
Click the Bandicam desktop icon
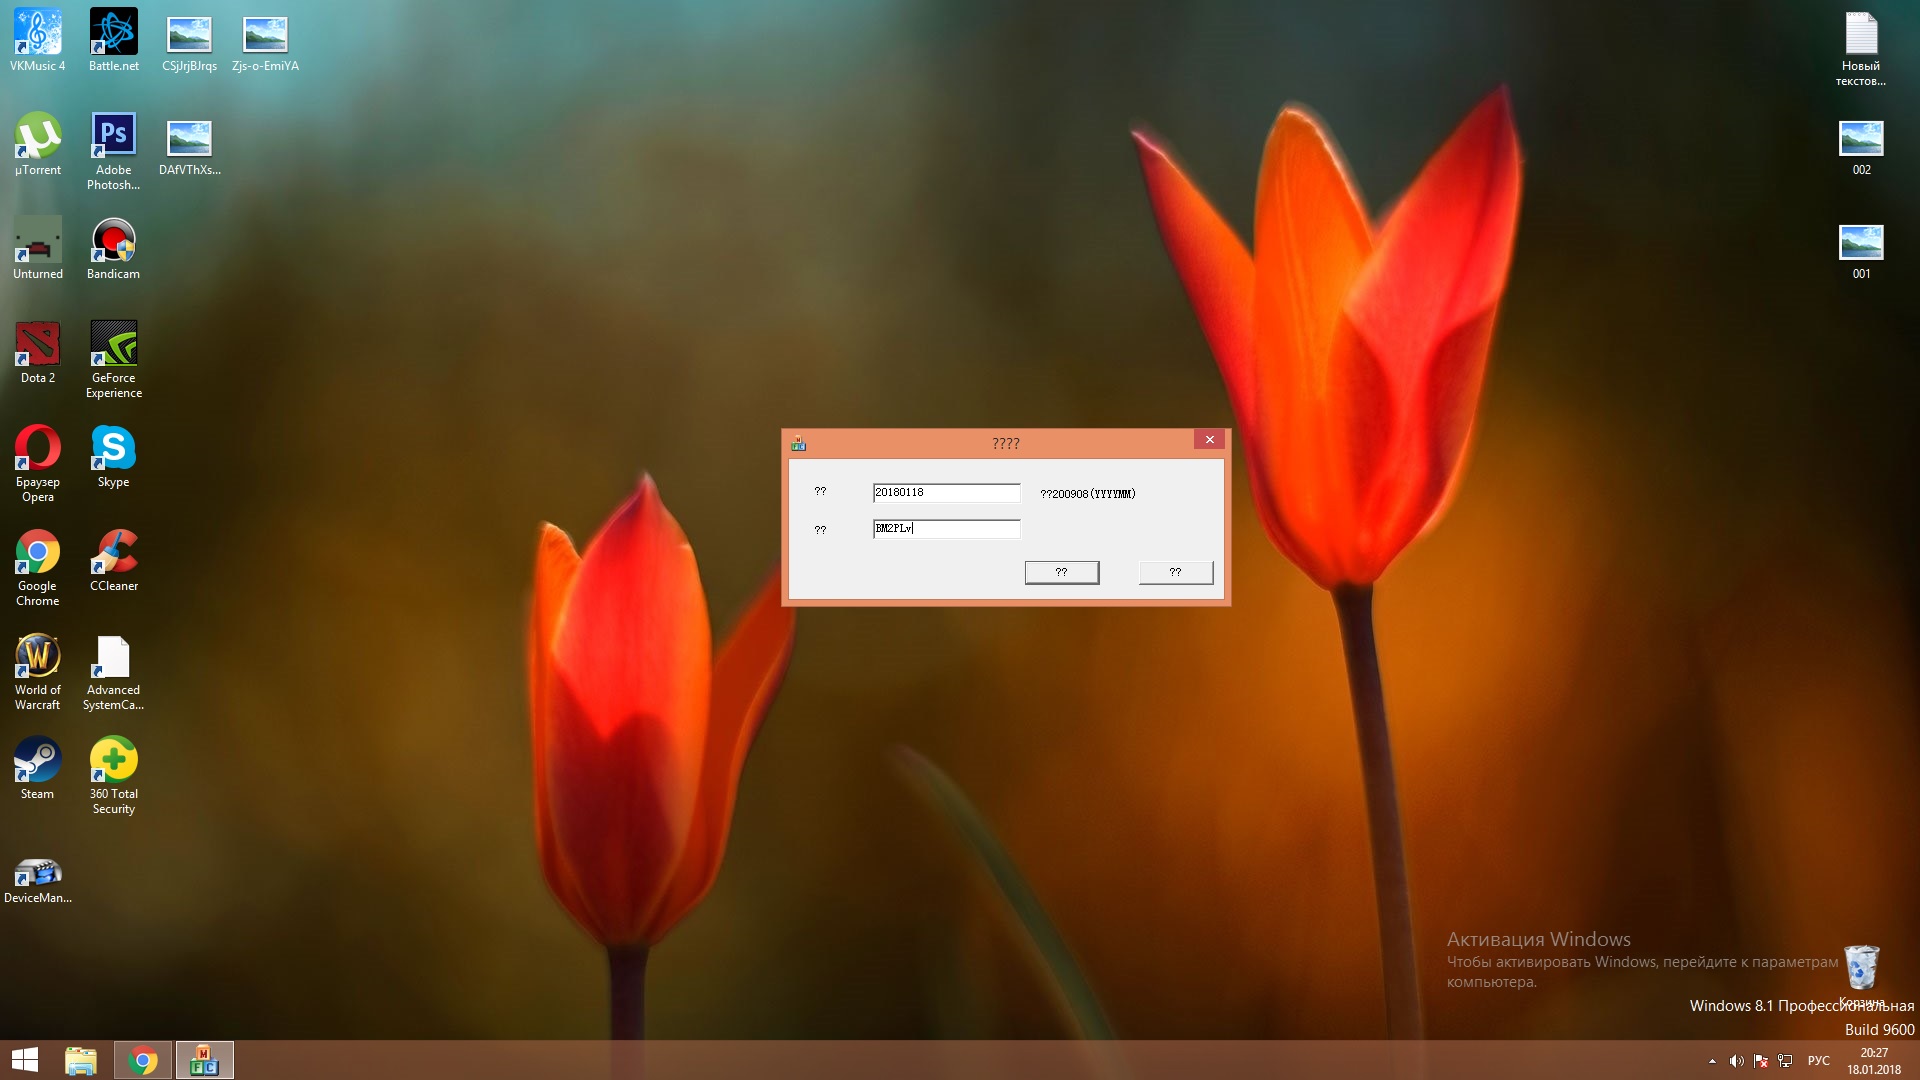pos(113,241)
